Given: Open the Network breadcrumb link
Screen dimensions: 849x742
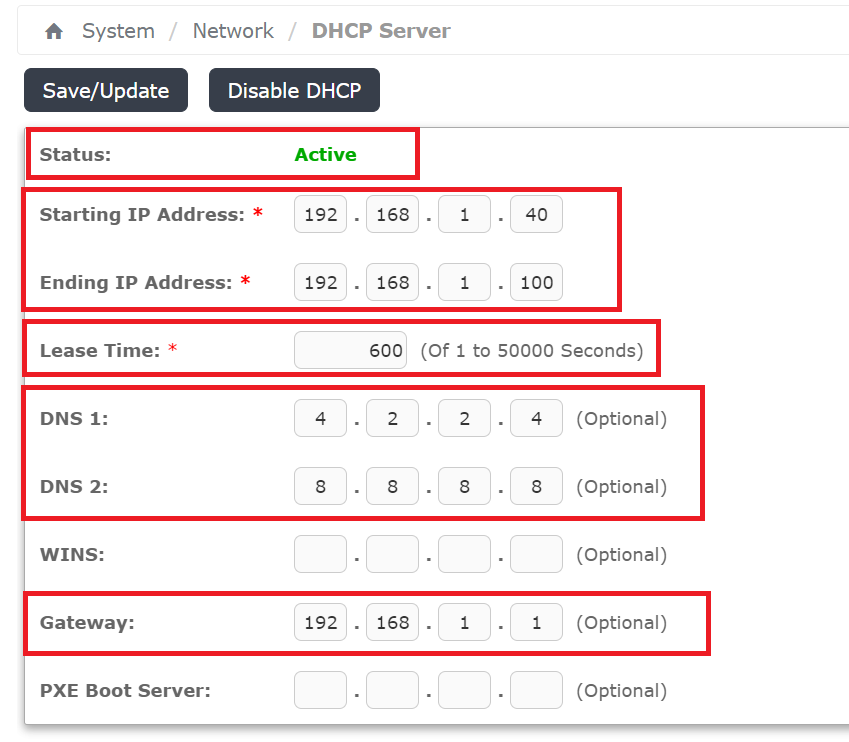Looking at the screenshot, I should (233, 31).
